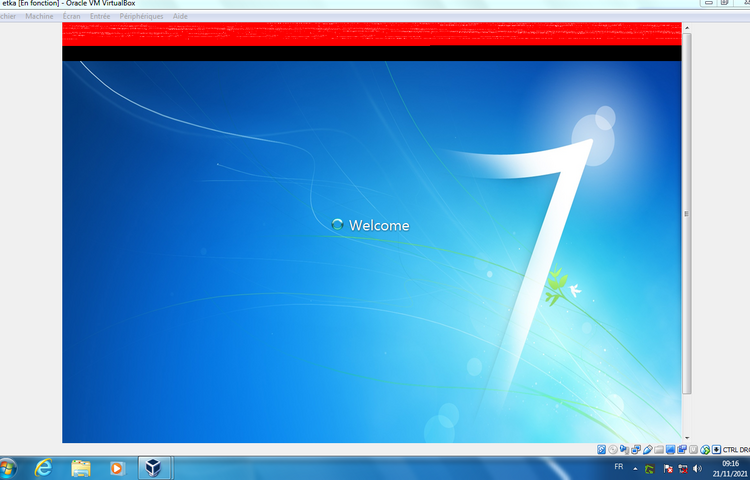
Task: Open the Machine menu
Action: point(40,17)
